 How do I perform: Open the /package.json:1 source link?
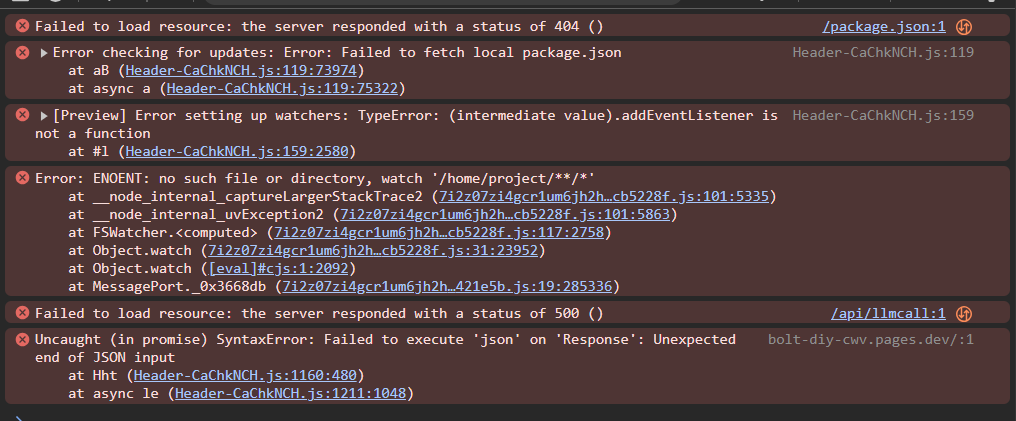[x=884, y=27]
